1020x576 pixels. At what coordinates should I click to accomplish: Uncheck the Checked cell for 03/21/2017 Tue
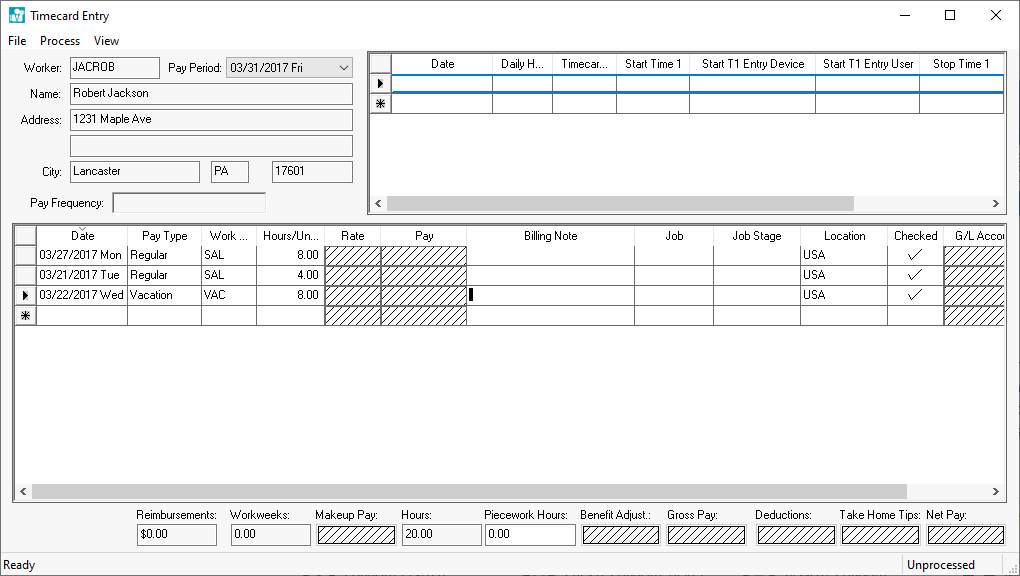click(915, 275)
